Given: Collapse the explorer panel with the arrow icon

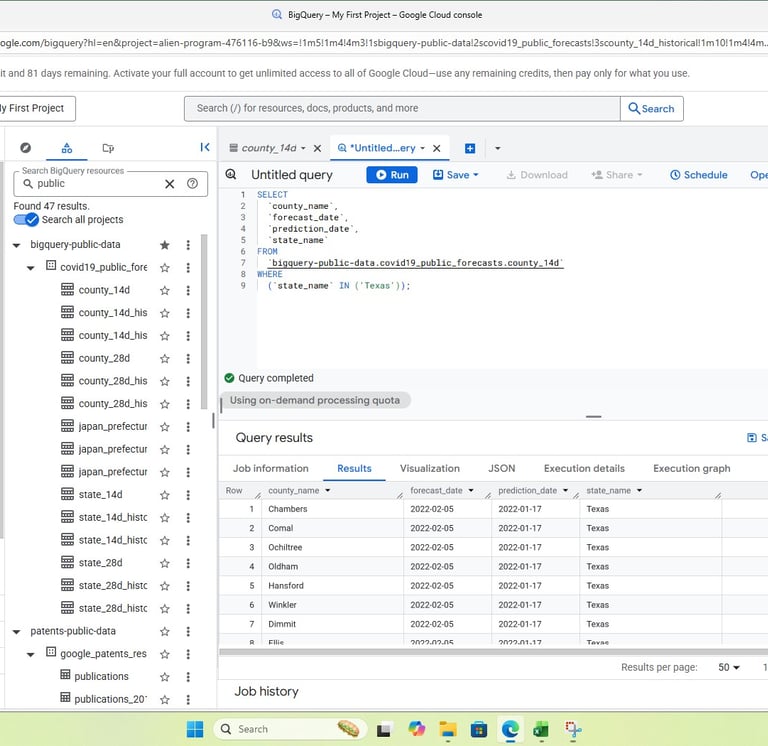Looking at the screenshot, I should coord(205,147).
